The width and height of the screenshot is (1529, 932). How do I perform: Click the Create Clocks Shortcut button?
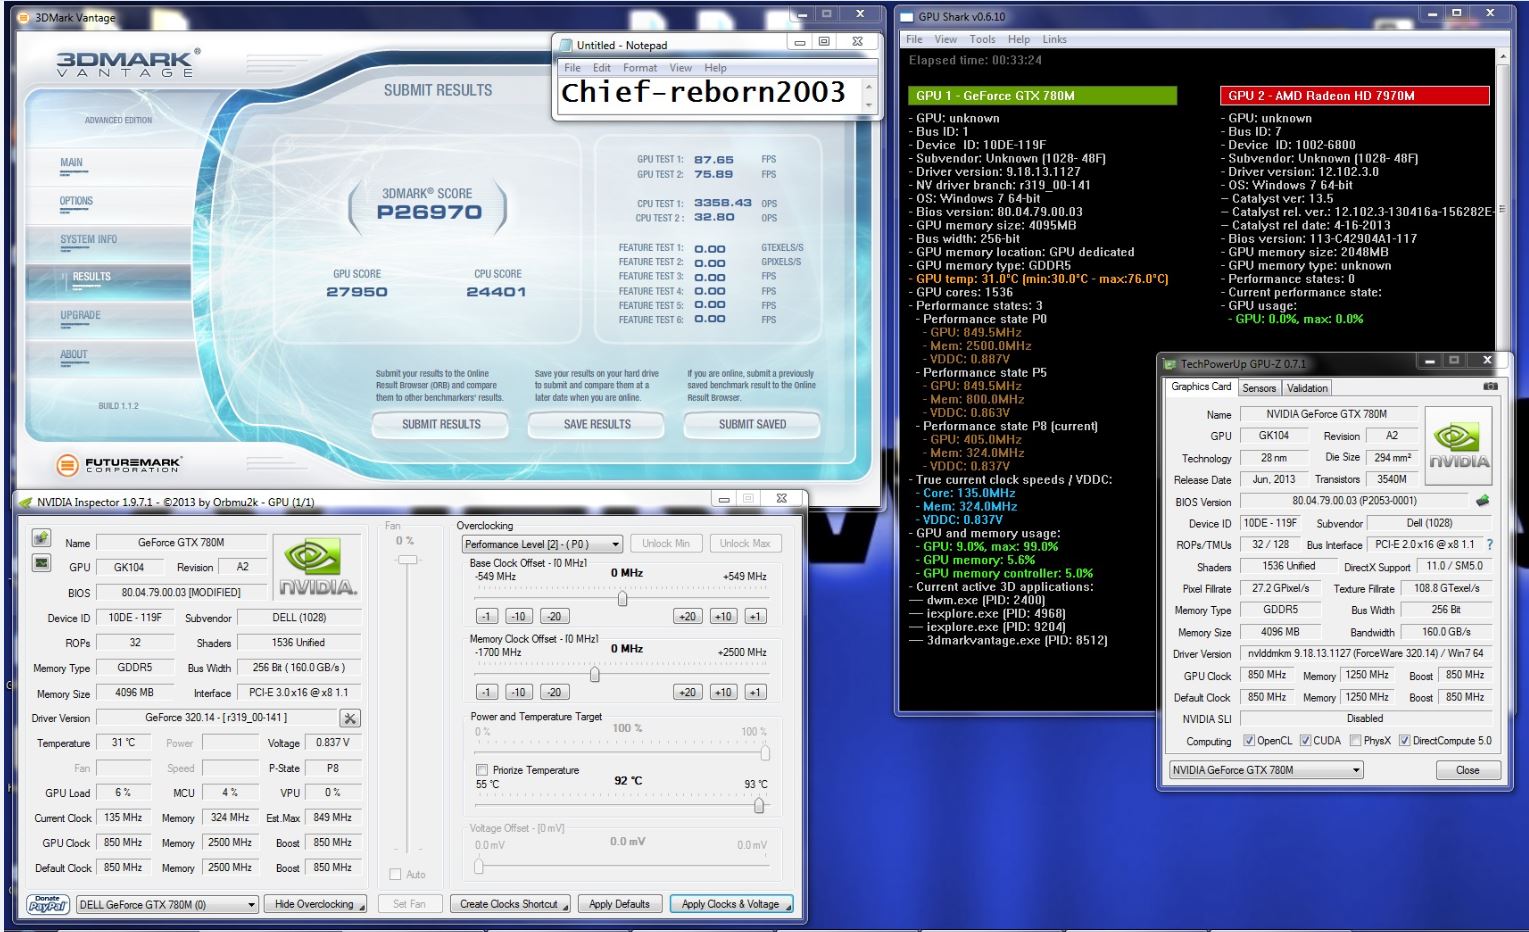pyautogui.click(x=510, y=904)
